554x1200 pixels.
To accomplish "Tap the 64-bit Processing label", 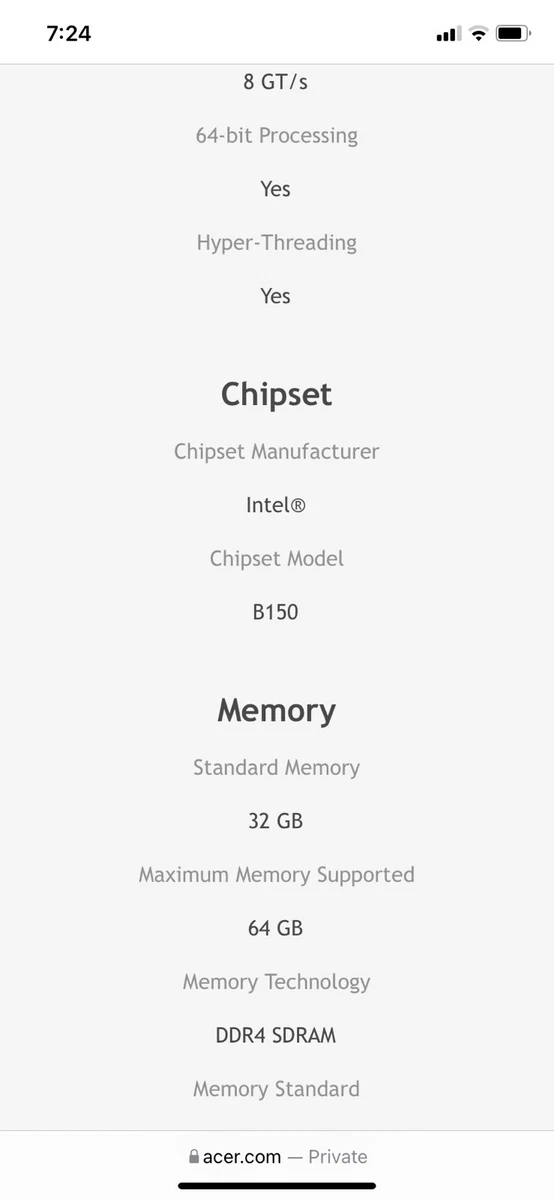I will (x=276, y=136).
